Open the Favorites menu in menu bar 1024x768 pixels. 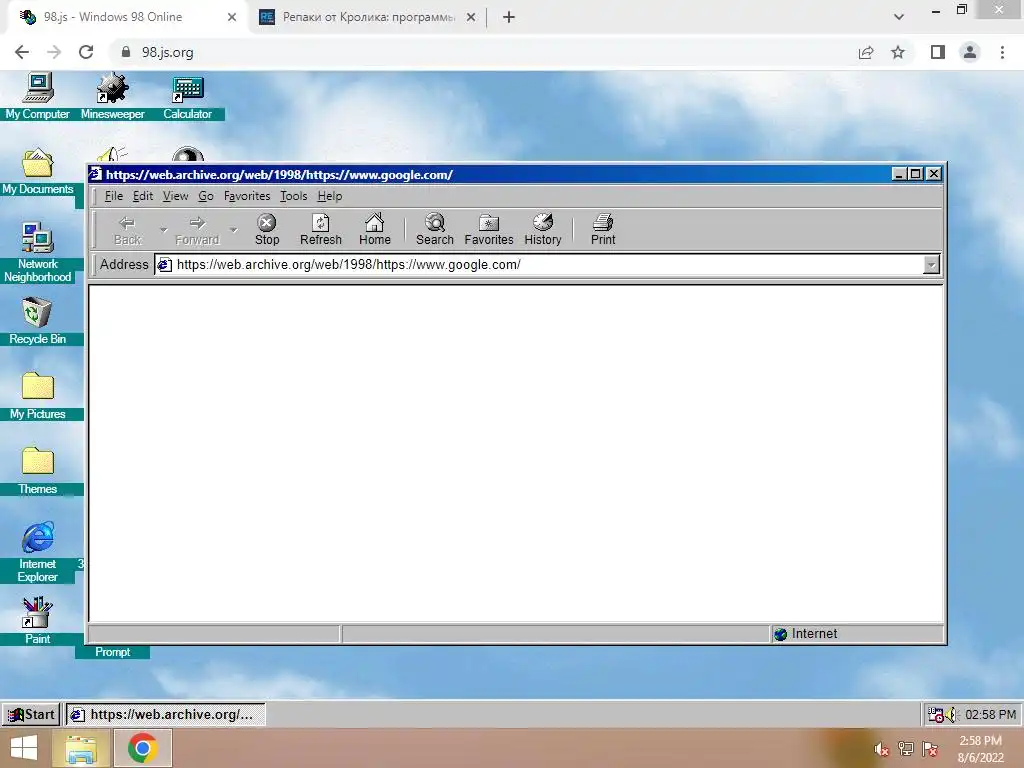[247, 196]
